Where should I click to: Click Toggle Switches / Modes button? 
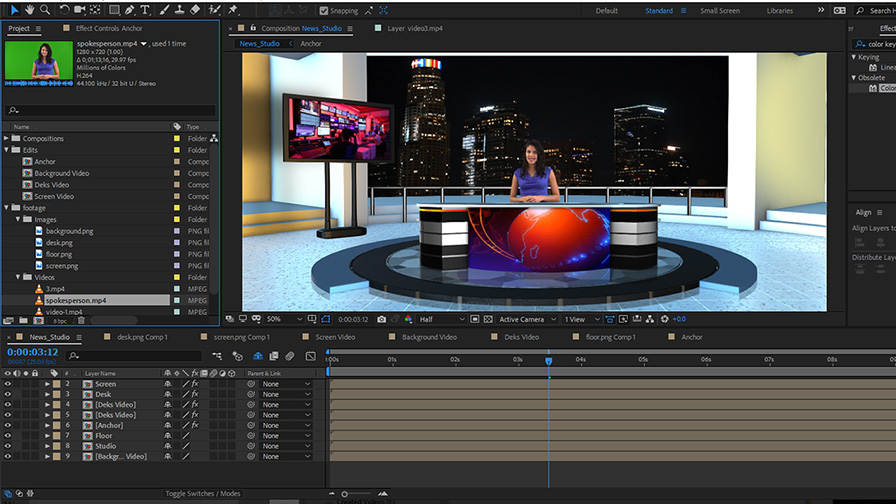(x=203, y=494)
